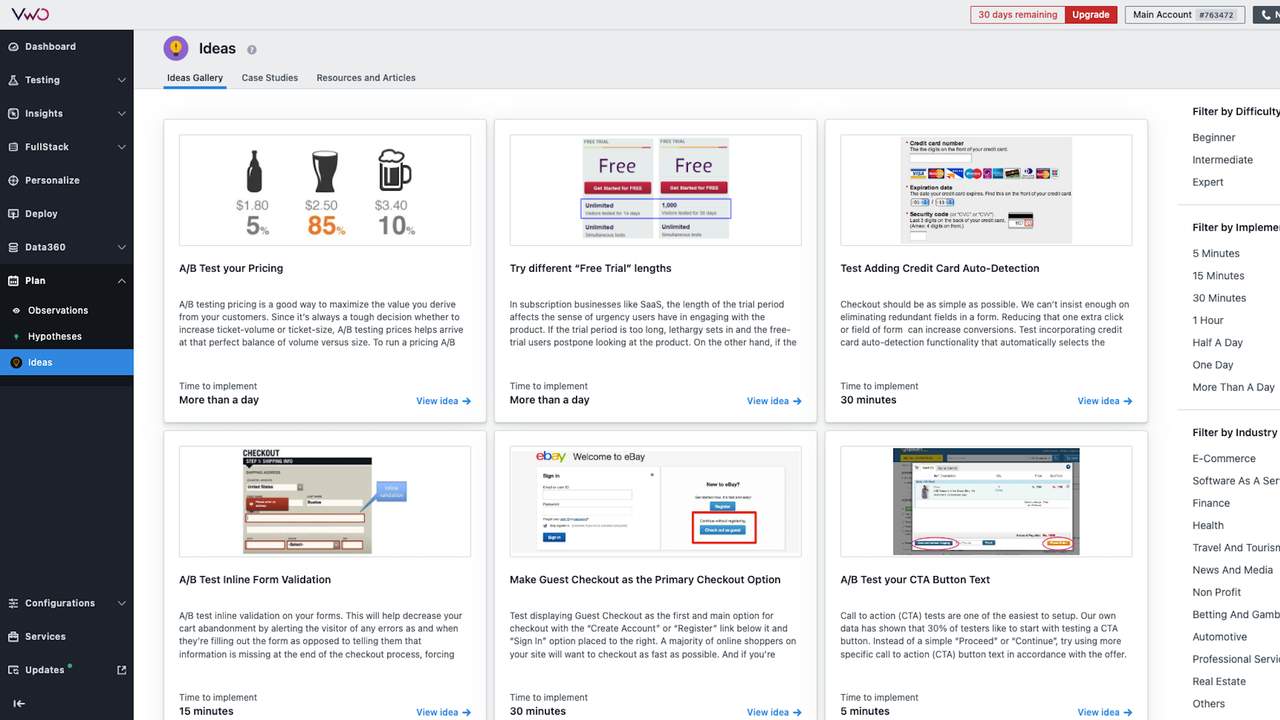1280x720 pixels.
Task: Filter by 30 Minutes implementation time
Action: click(x=1219, y=298)
